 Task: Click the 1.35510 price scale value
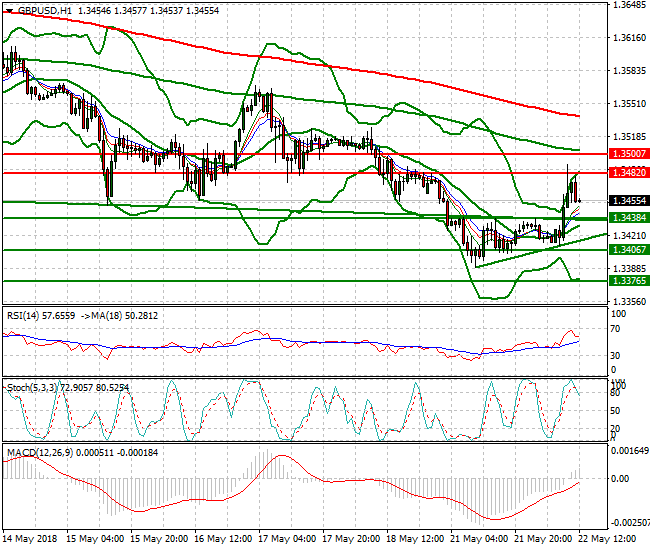(x=629, y=104)
